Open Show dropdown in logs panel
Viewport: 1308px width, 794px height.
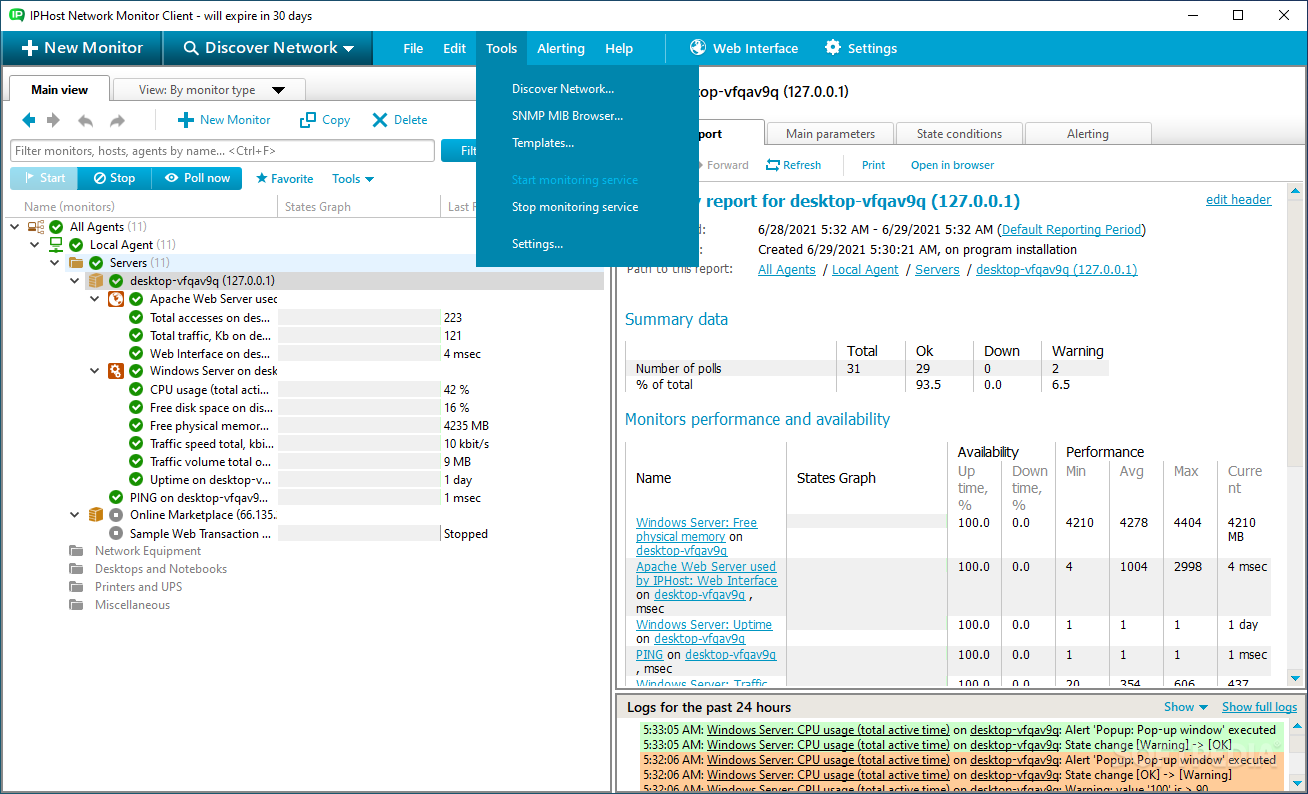[1186, 707]
